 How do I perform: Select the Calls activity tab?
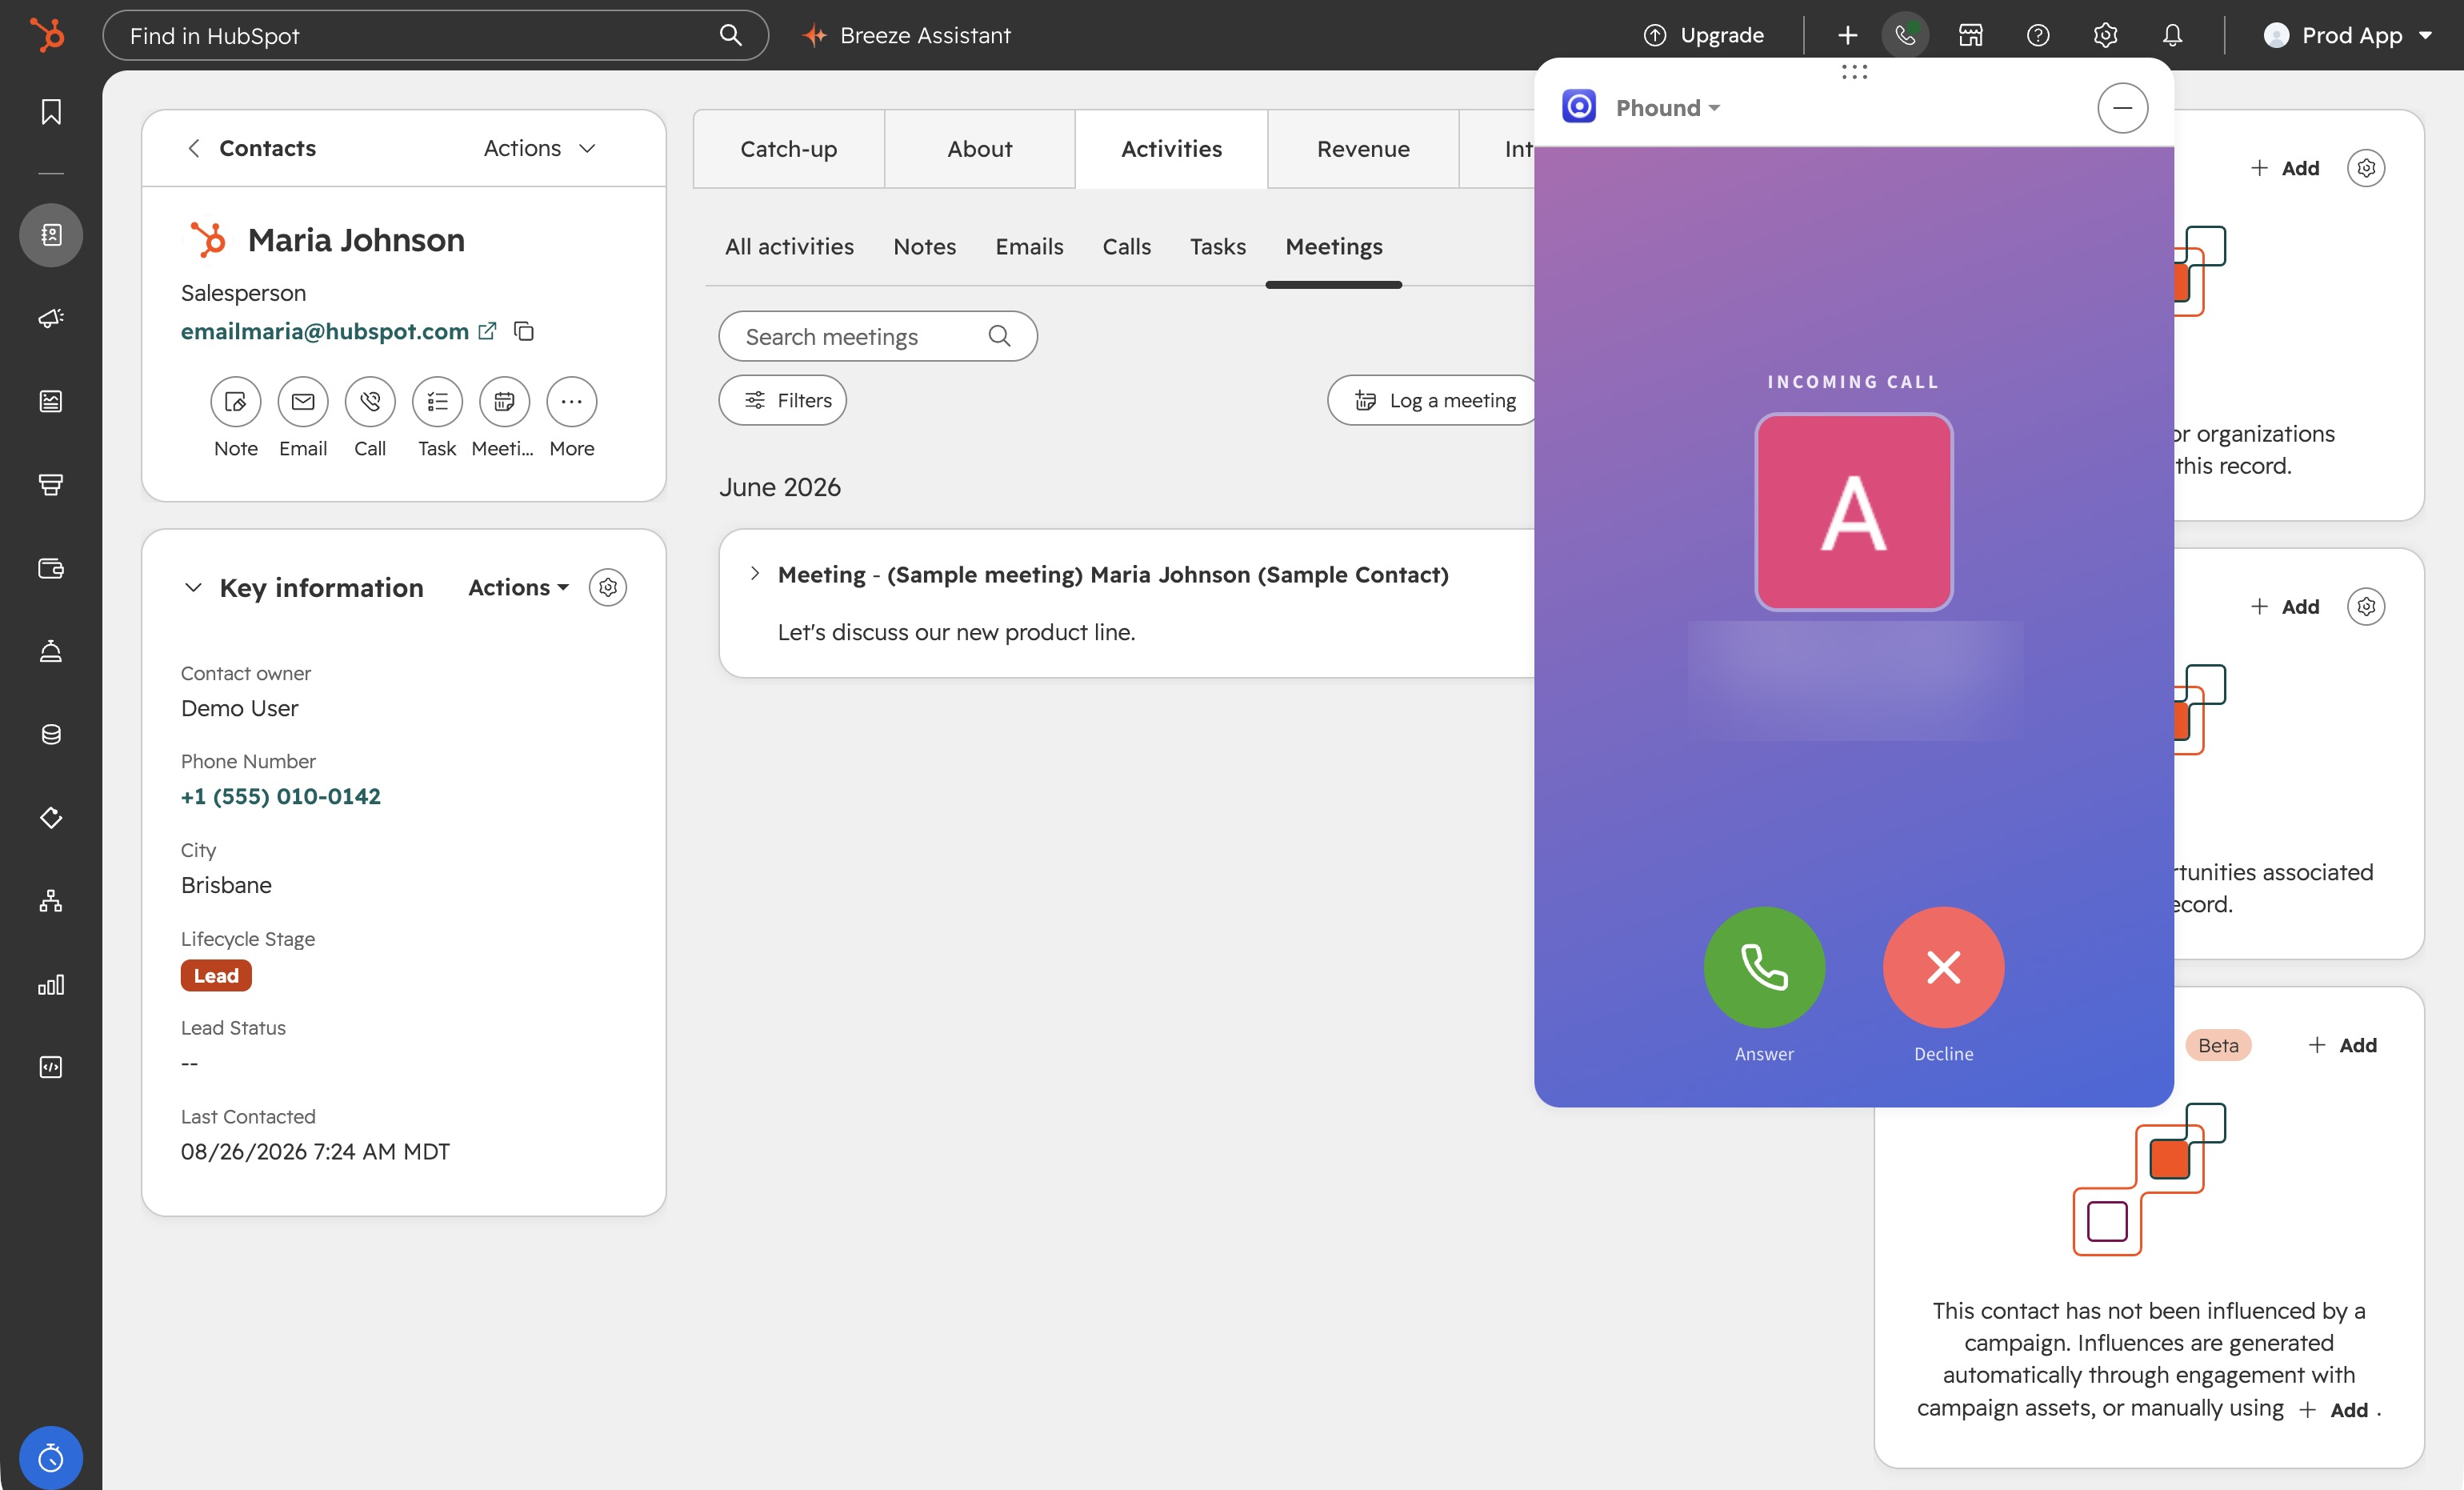point(1126,246)
